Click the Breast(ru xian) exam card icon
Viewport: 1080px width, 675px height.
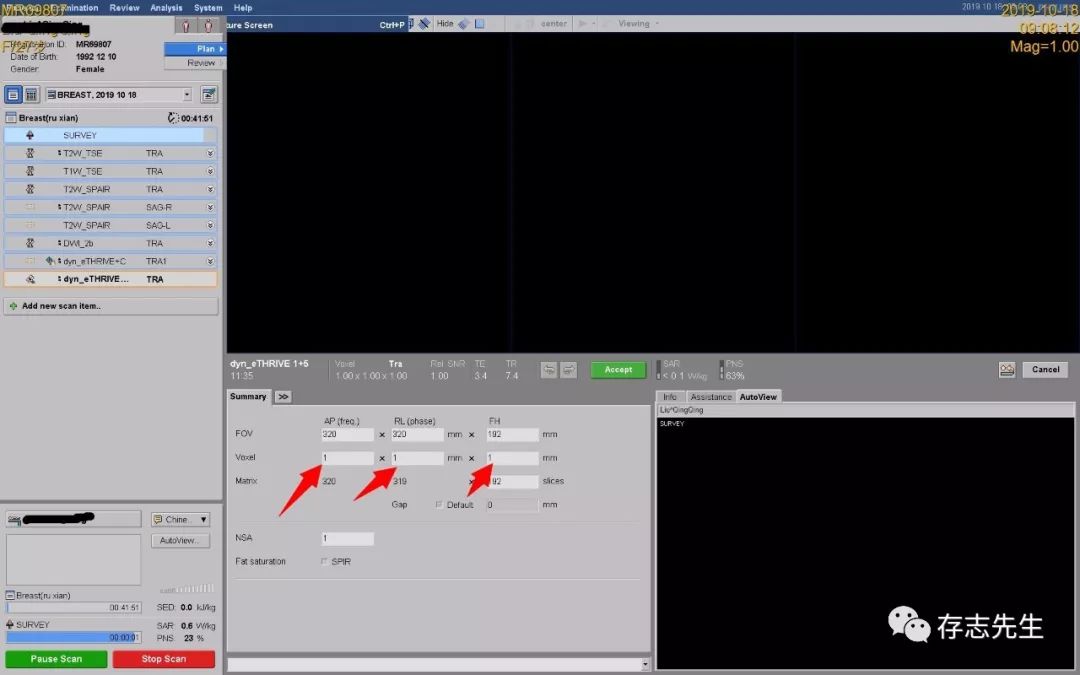click(11, 118)
